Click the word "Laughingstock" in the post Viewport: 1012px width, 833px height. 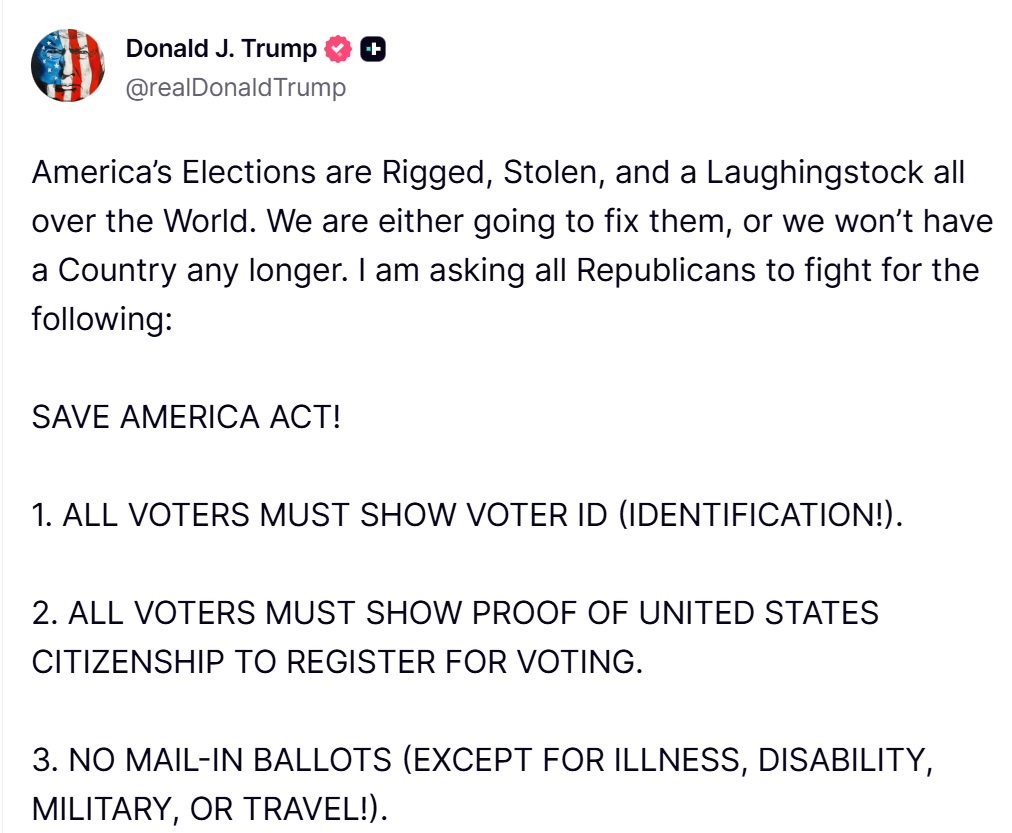(815, 172)
